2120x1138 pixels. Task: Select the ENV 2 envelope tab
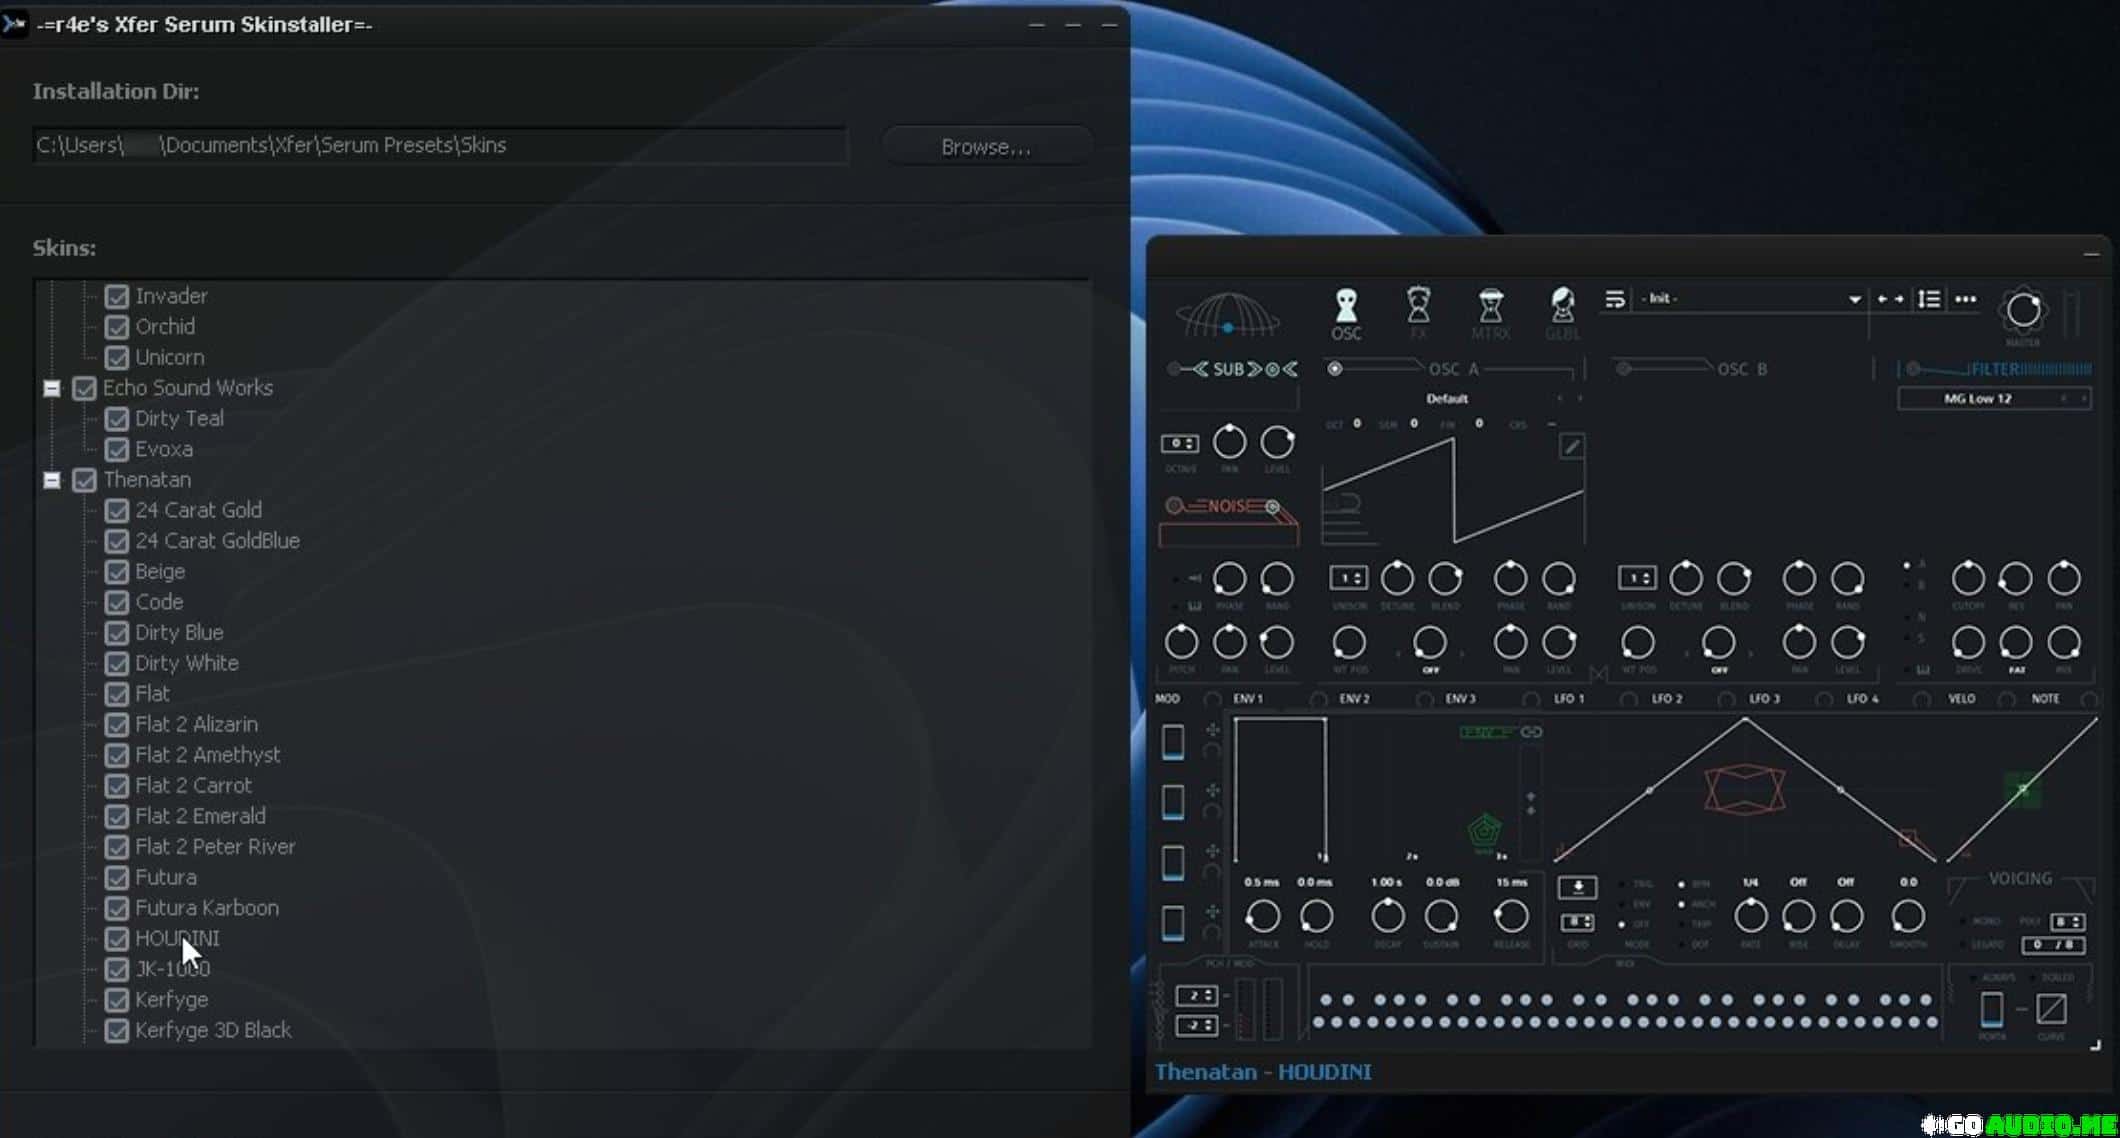coord(1354,699)
